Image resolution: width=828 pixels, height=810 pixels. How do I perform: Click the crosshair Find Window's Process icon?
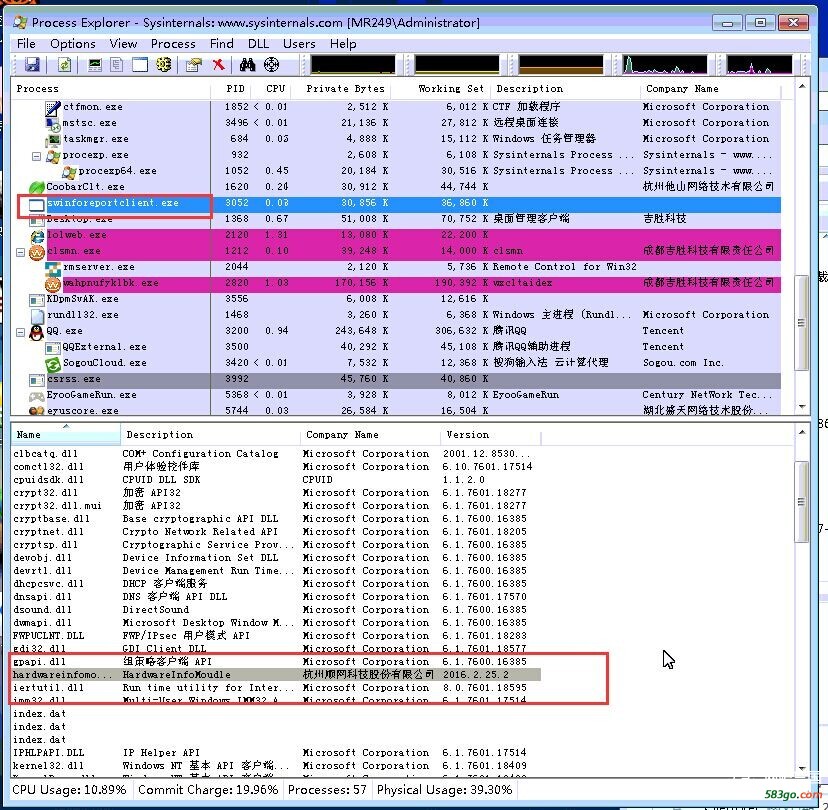tap(271, 64)
